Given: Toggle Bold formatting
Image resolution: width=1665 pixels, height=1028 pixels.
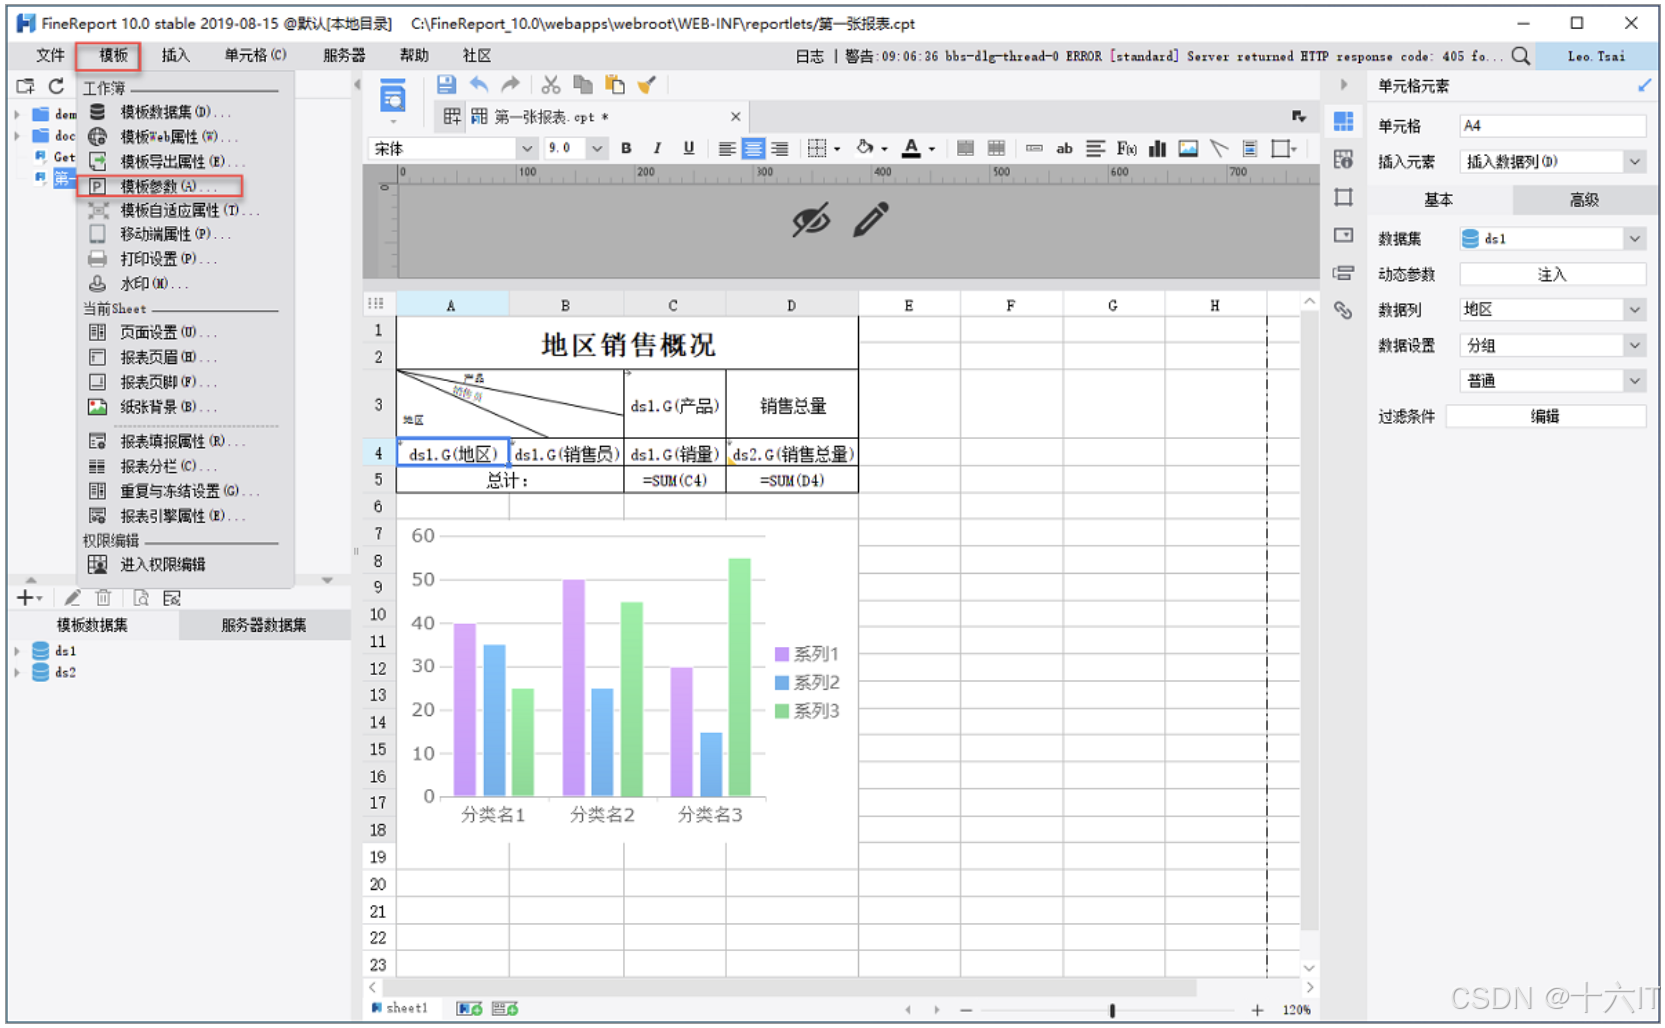Looking at the screenshot, I should [x=626, y=148].
